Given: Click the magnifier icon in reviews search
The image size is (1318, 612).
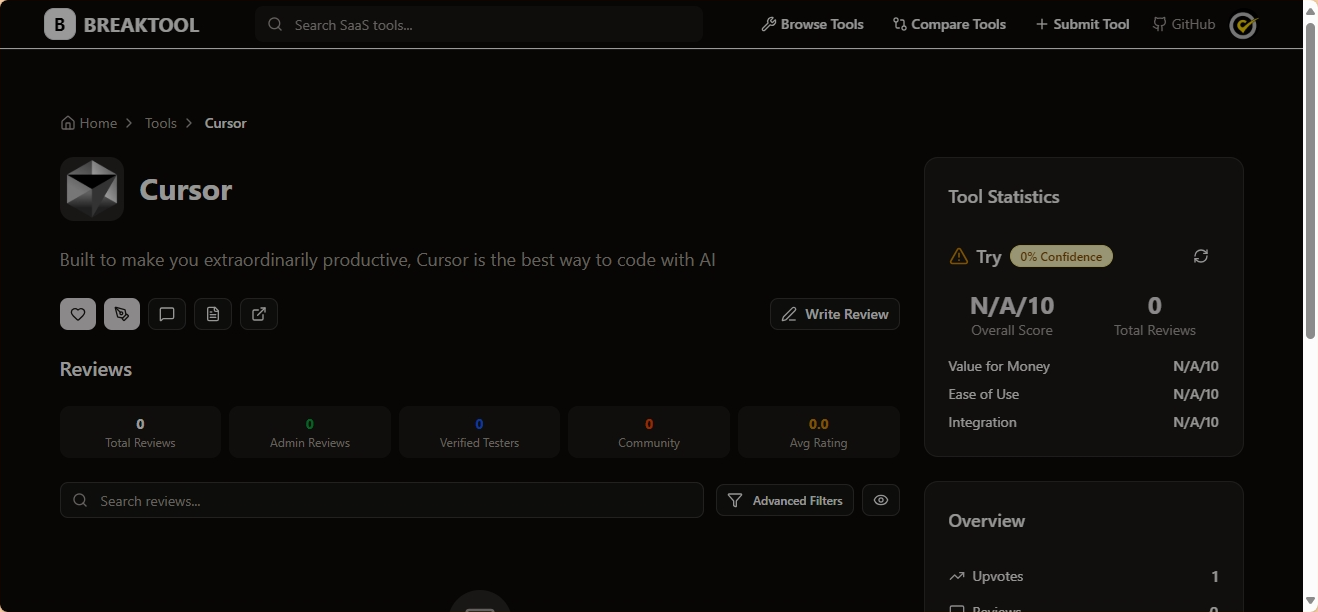Looking at the screenshot, I should pyautogui.click(x=80, y=500).
